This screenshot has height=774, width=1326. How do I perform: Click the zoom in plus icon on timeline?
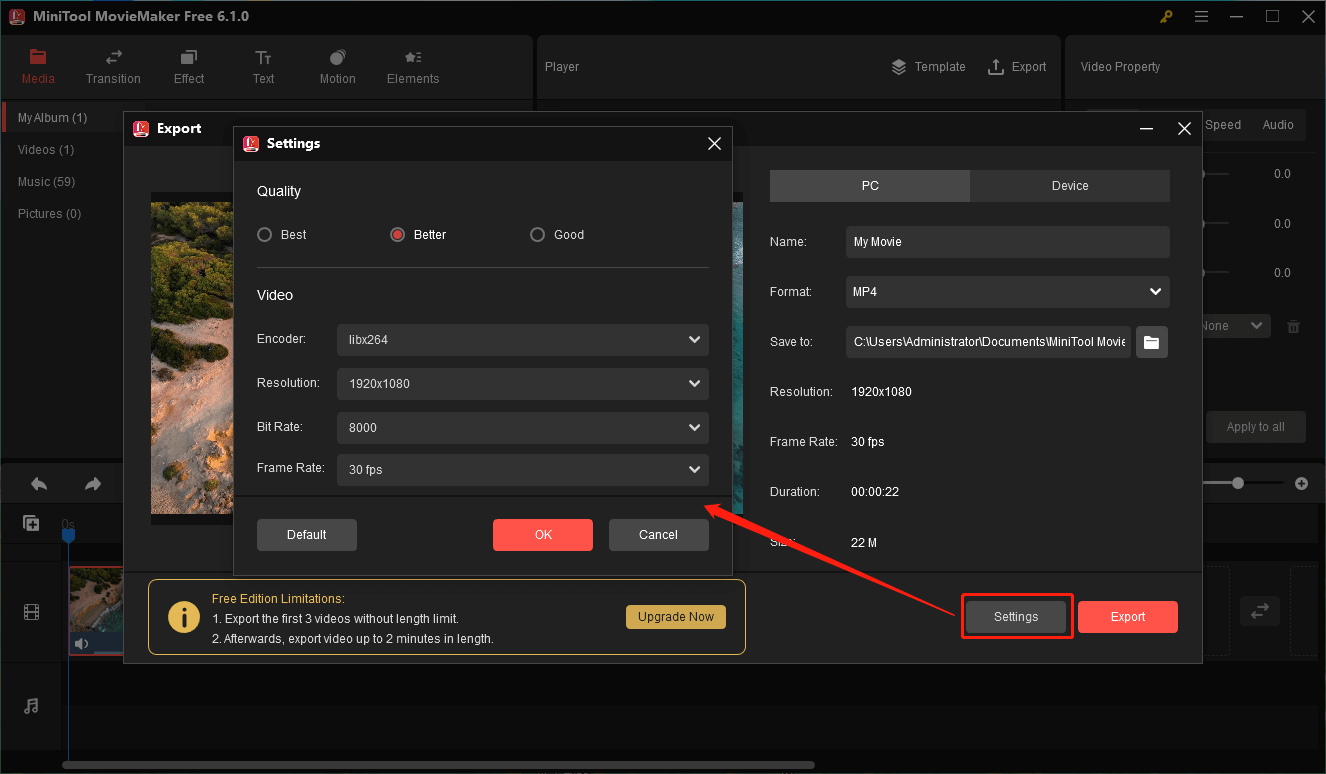1301,483
